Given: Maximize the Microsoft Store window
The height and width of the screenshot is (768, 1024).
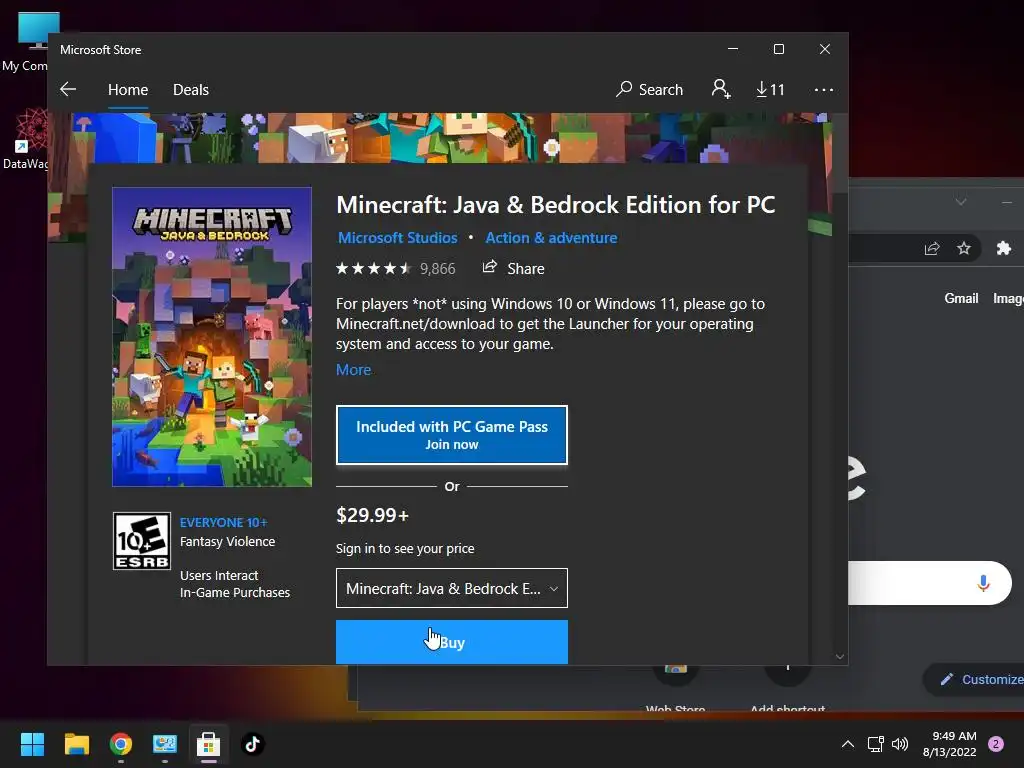Looking at the screenshot, I should pos(778,49).
